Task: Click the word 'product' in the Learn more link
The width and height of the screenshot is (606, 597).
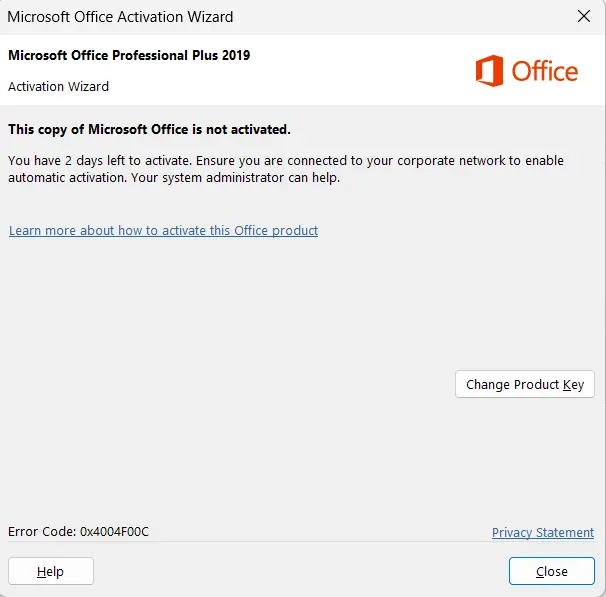Action: 295,230
